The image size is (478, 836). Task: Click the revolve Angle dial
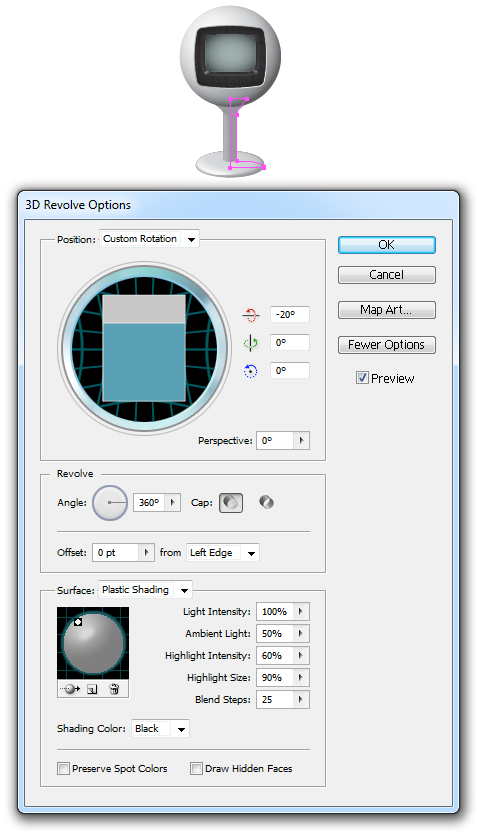(110, 502)
